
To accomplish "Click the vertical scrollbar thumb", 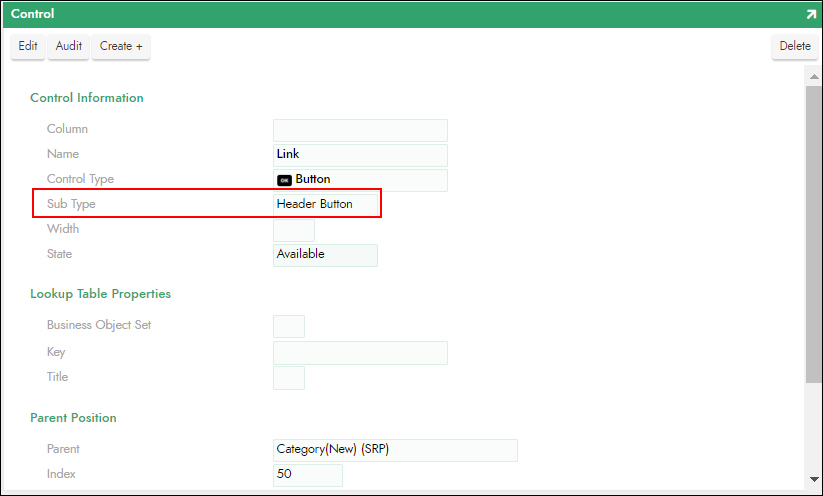I will [813, 230].
